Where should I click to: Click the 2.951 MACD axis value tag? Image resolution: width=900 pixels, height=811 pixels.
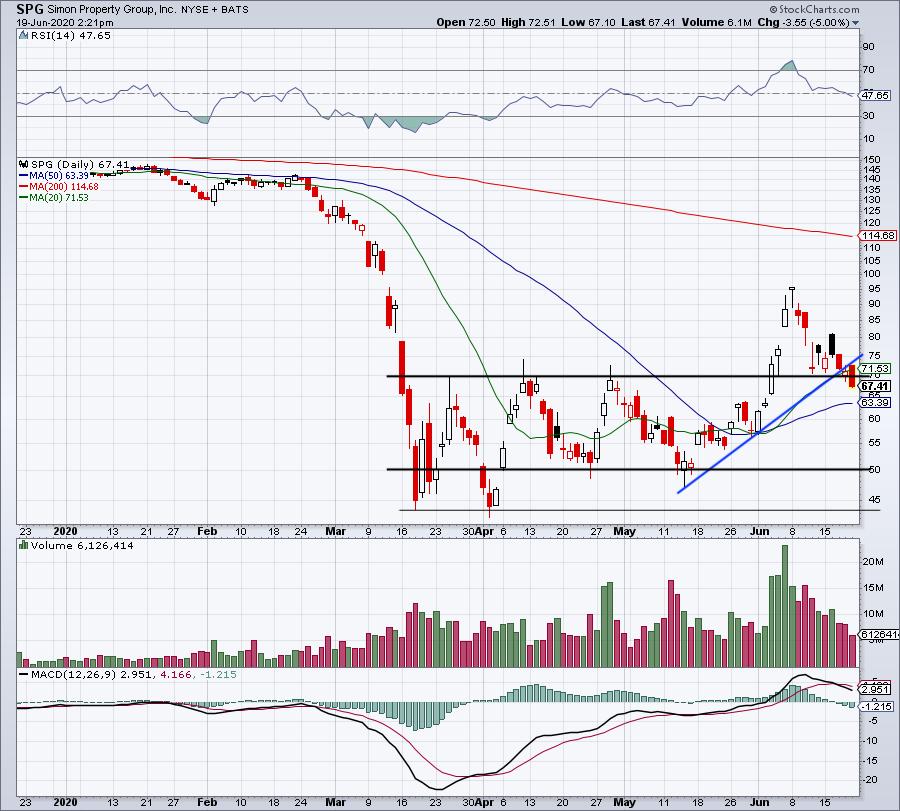click(875, 689)
